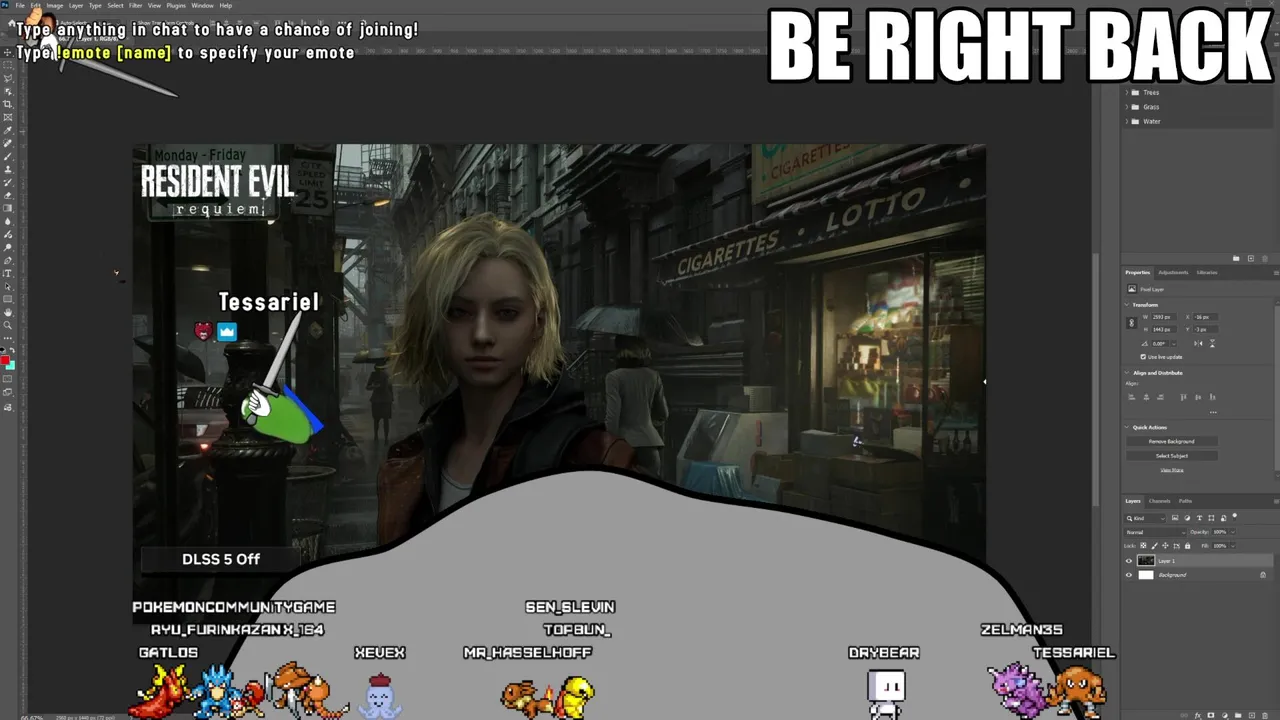
Task: Click create new group folder icon
Action: click(x=1238, y=716)
